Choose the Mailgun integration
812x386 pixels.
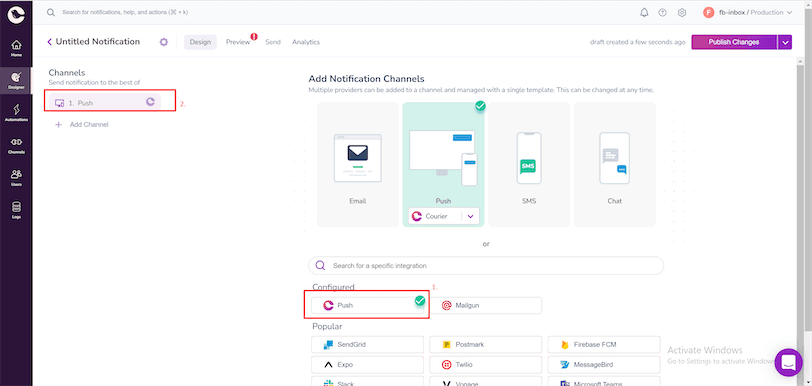pos(486,306)
